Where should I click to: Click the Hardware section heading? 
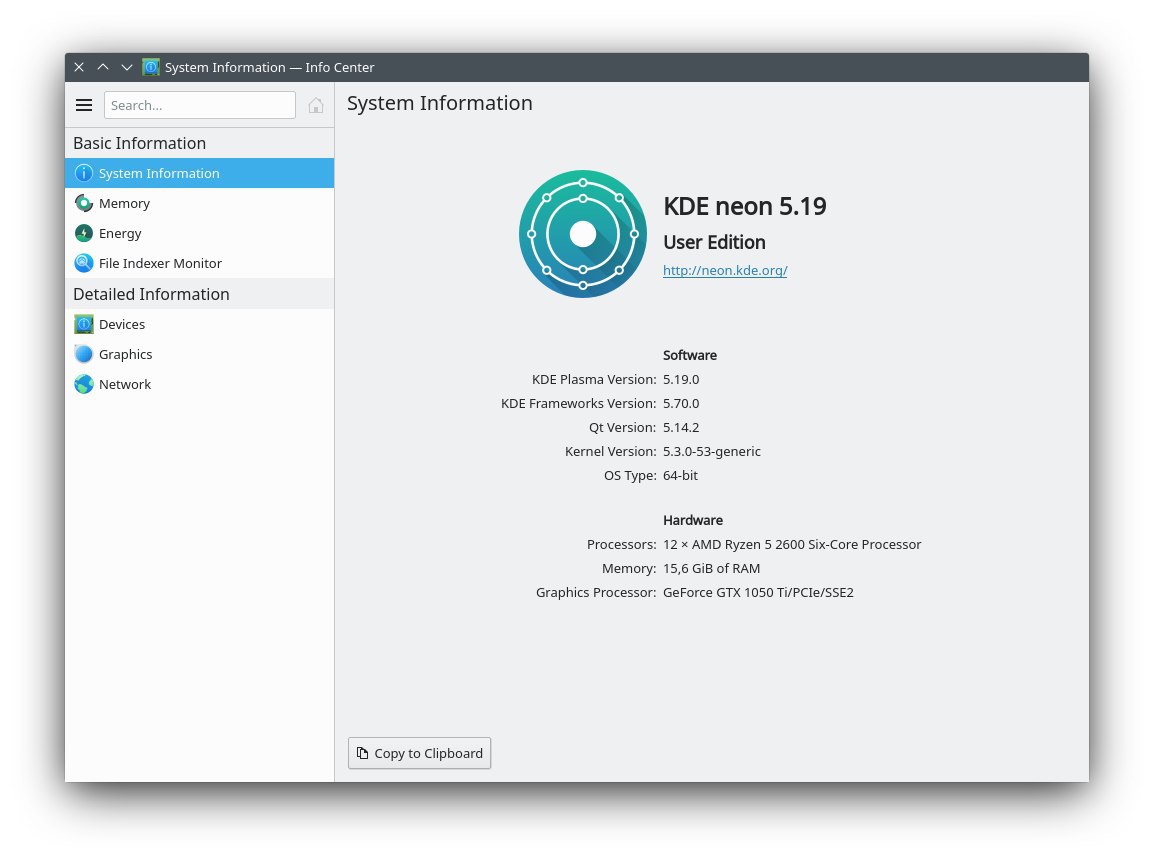[x=693, y=520]
